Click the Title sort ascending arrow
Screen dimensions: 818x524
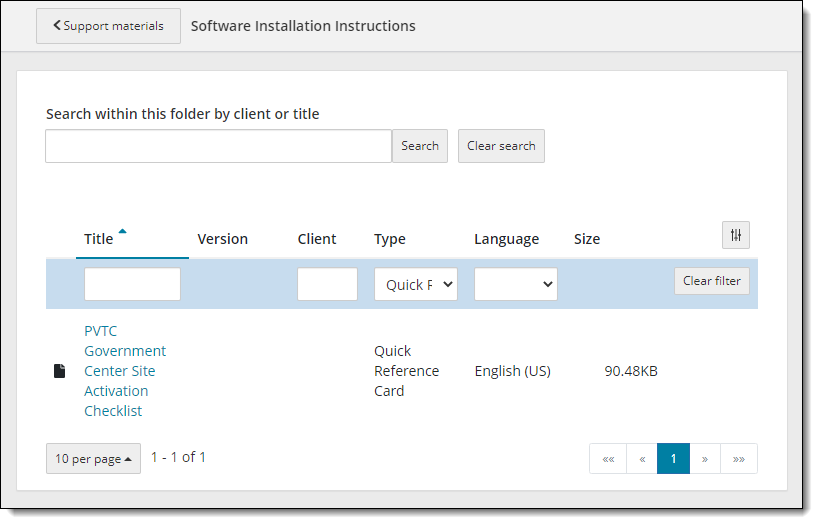(122, 232)
